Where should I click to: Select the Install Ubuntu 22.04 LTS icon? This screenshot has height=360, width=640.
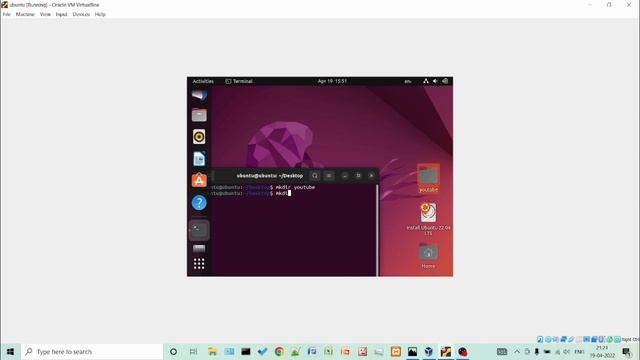pyautogui.click(x=428, y=219)
